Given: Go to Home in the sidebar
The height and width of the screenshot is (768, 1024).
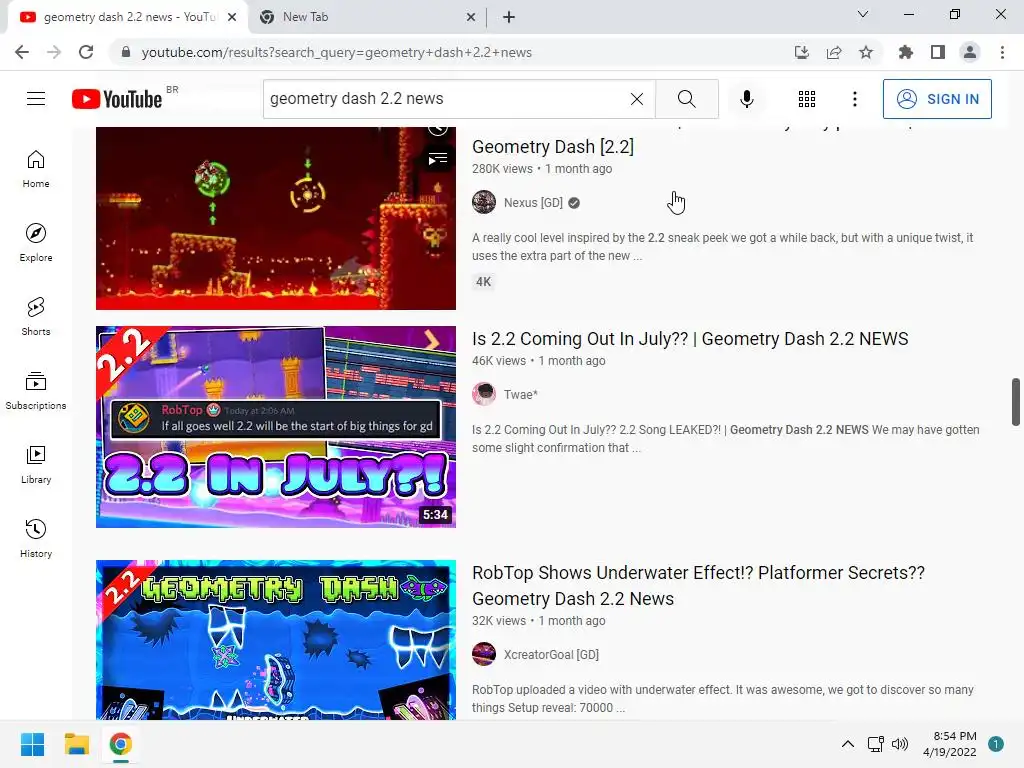Looking at the screenshot, I should (x=36, y=168).
